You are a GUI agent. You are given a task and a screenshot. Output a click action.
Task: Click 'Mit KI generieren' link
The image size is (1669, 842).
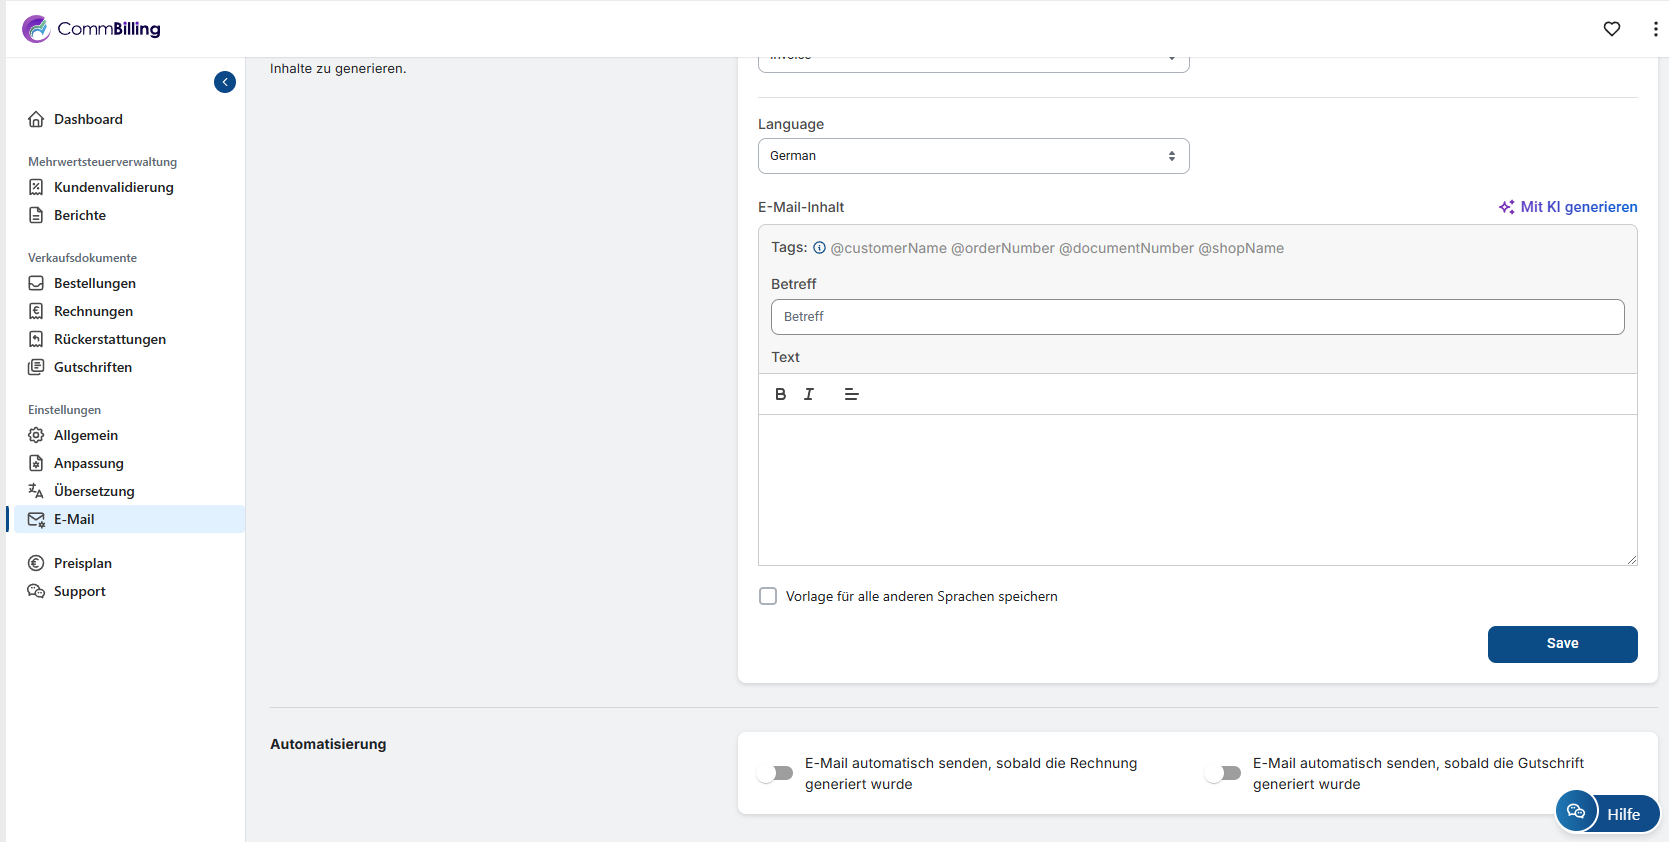(1568, 207)
